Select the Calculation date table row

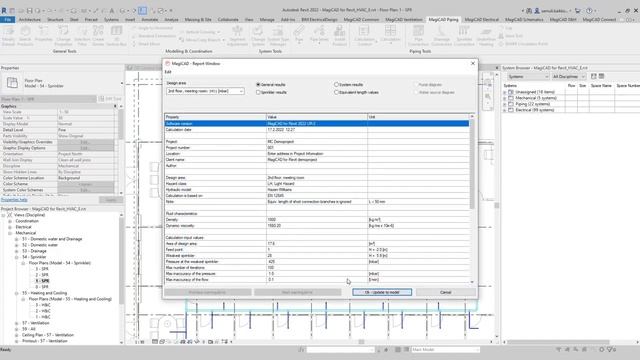(317, 129)
